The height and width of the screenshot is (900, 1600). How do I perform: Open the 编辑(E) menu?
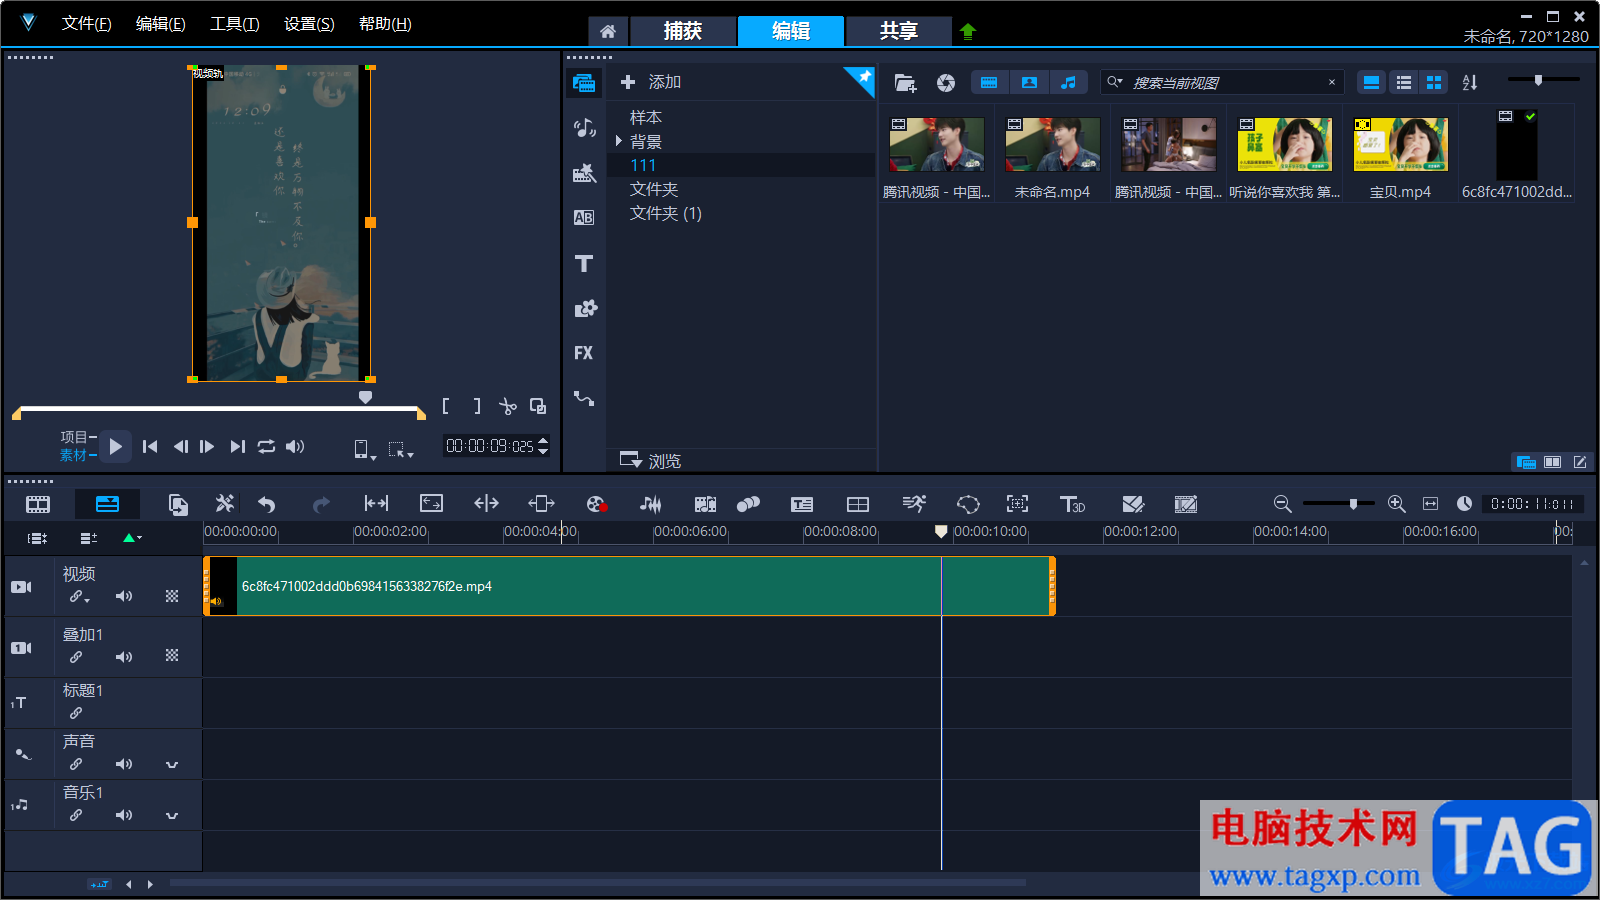161,24
